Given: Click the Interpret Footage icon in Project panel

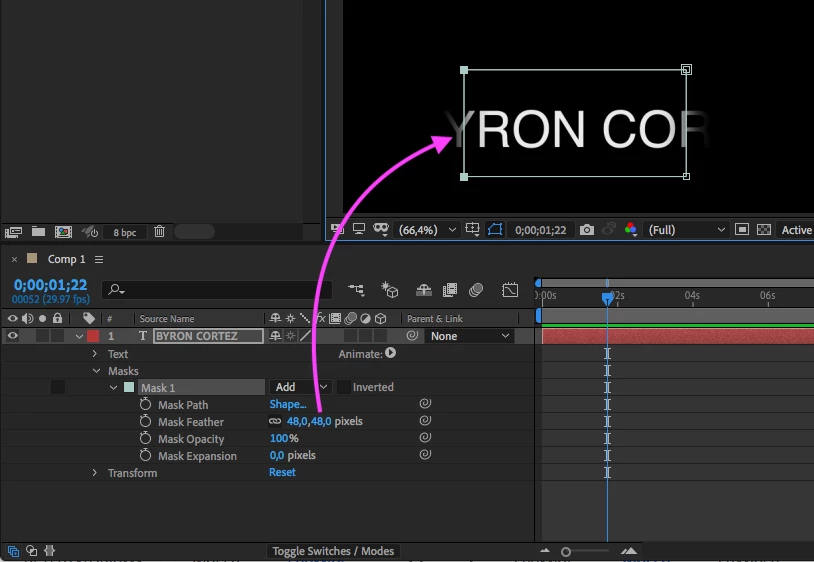Looking at the screenshot, I should (13, 231).
